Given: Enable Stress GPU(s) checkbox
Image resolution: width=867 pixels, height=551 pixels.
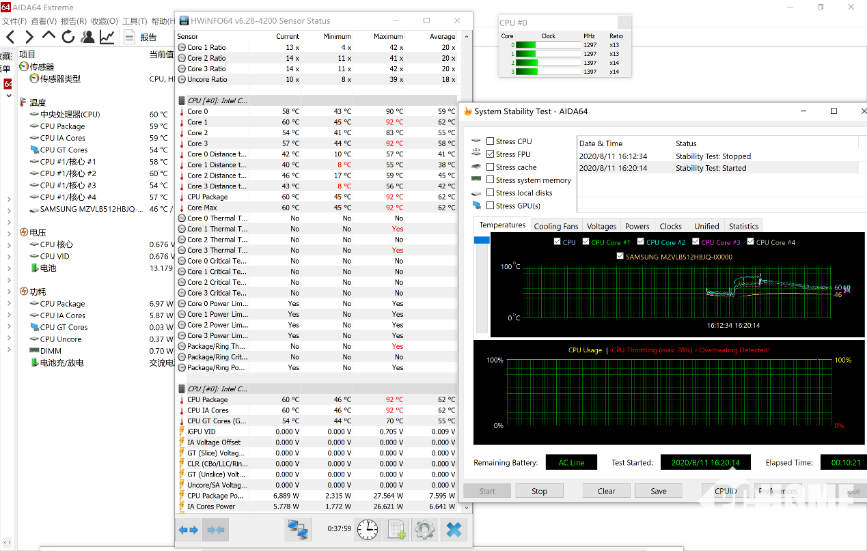Looking at the screenshot, I should click(x=490, y=206).
